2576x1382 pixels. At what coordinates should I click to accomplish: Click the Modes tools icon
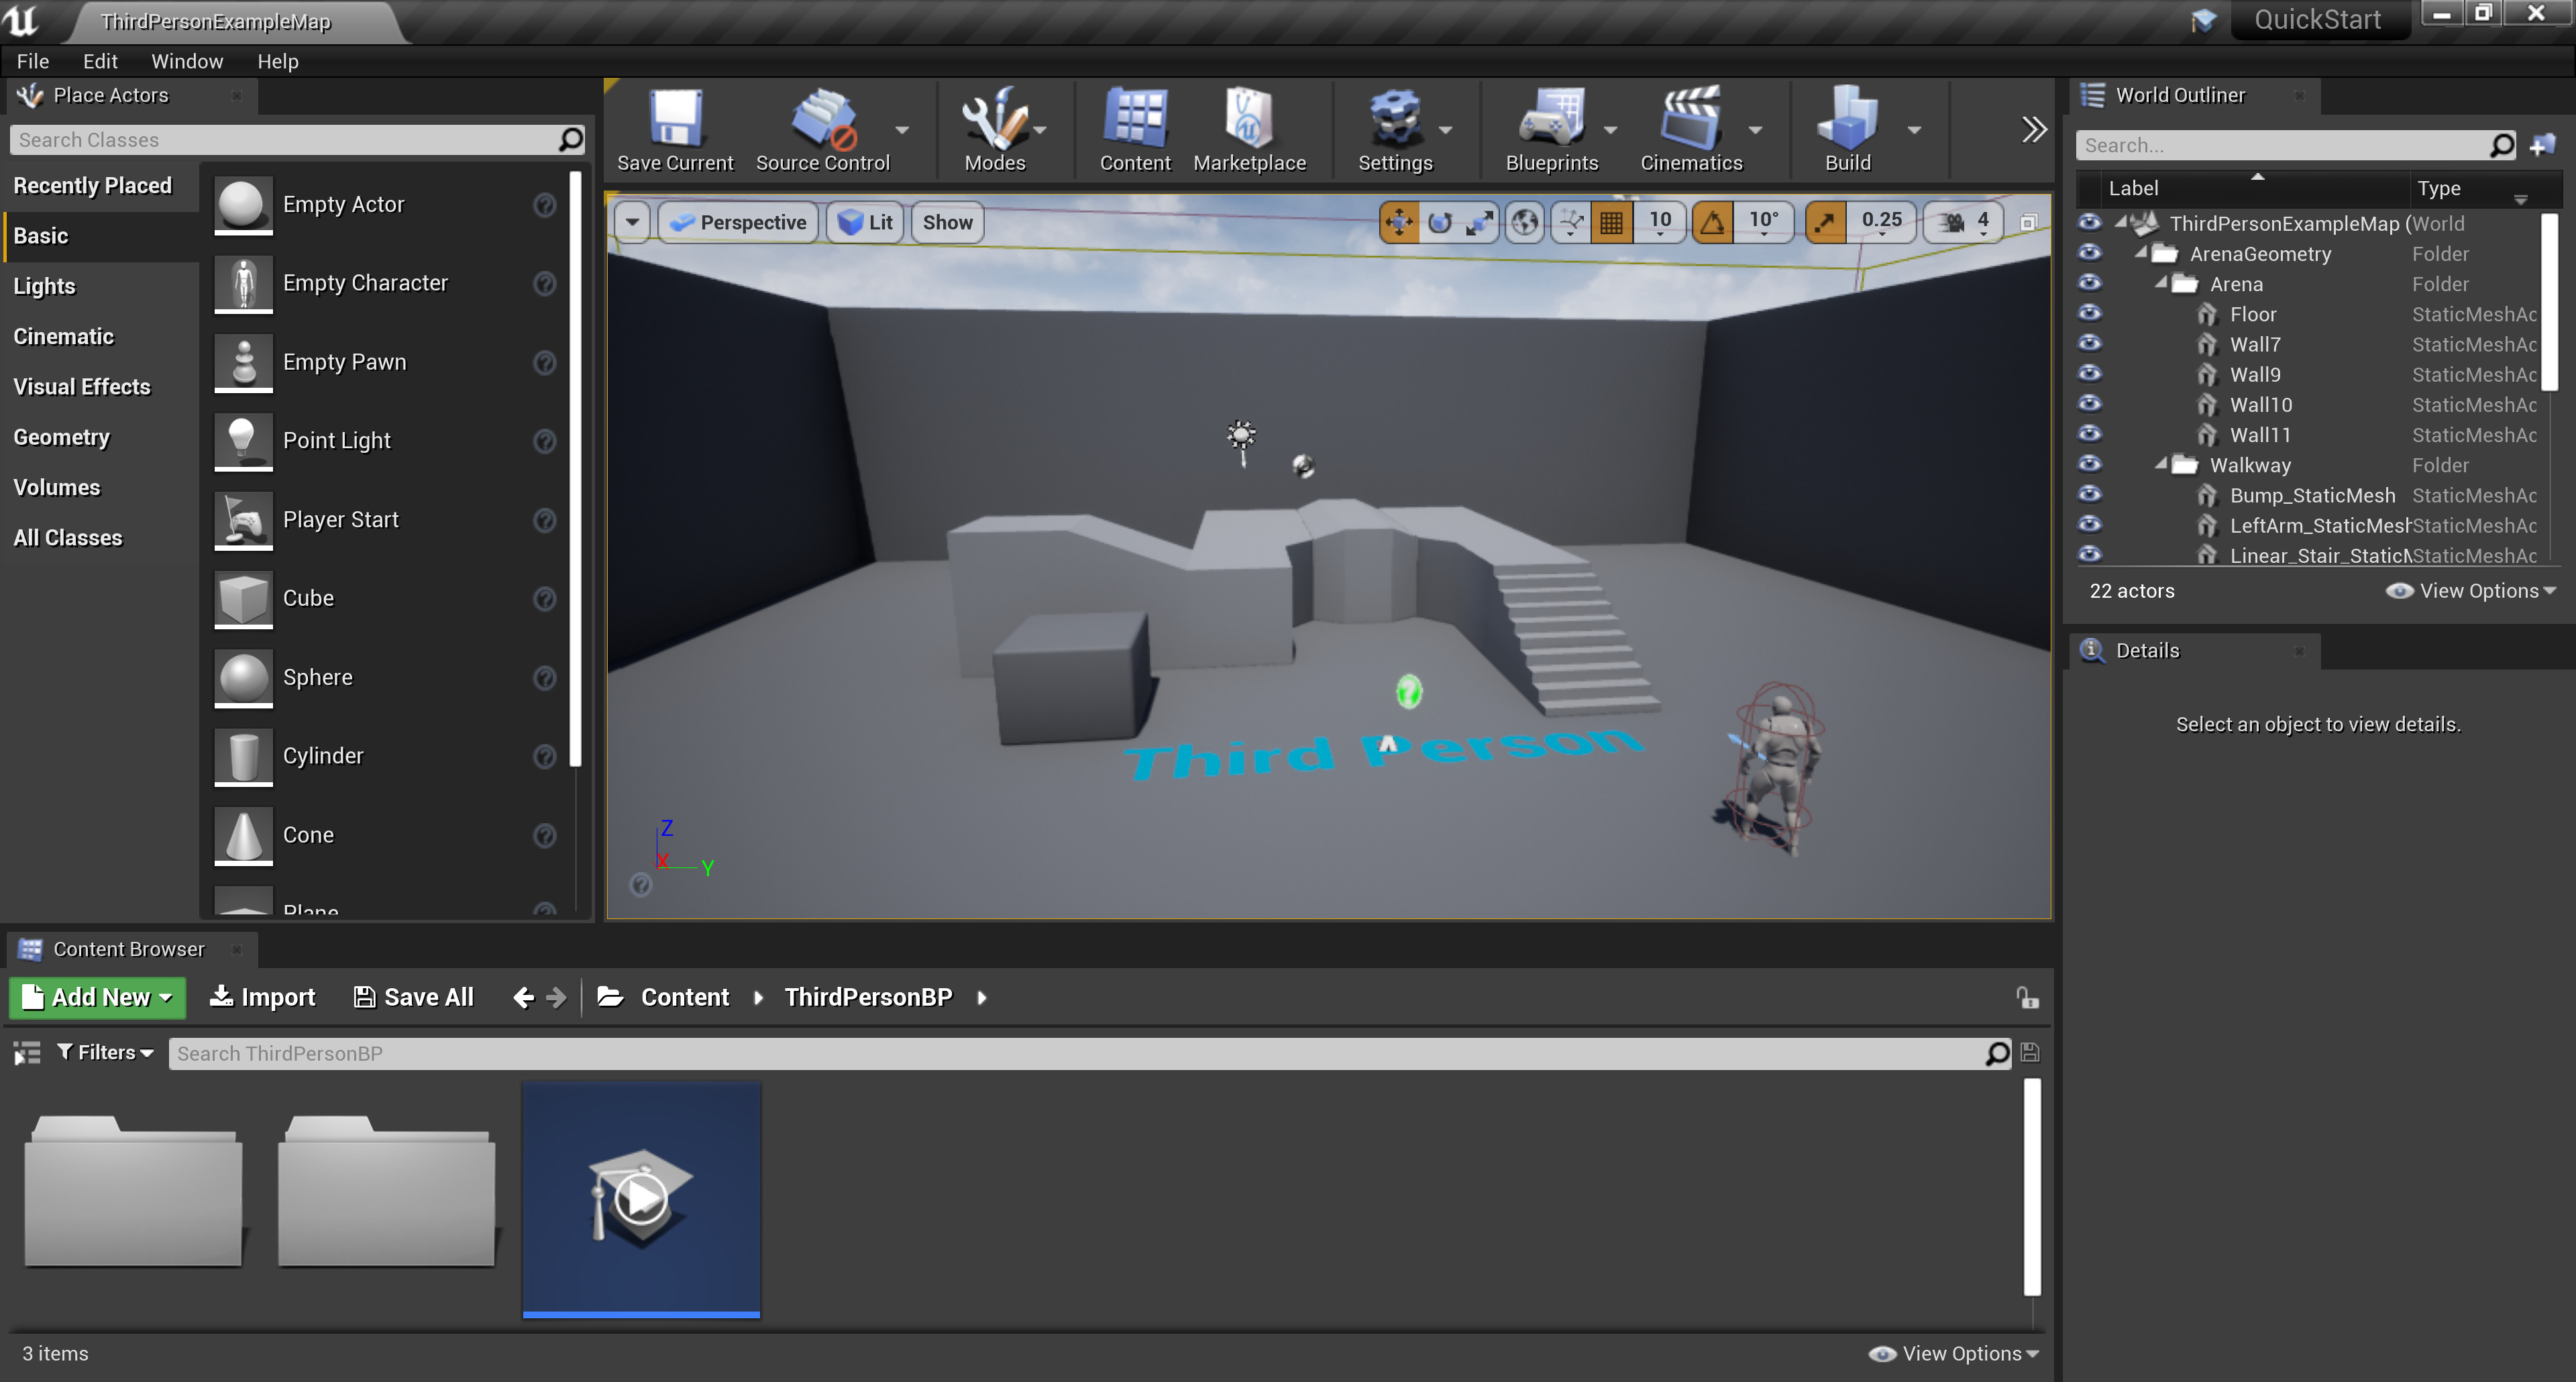tap(993, 121)
